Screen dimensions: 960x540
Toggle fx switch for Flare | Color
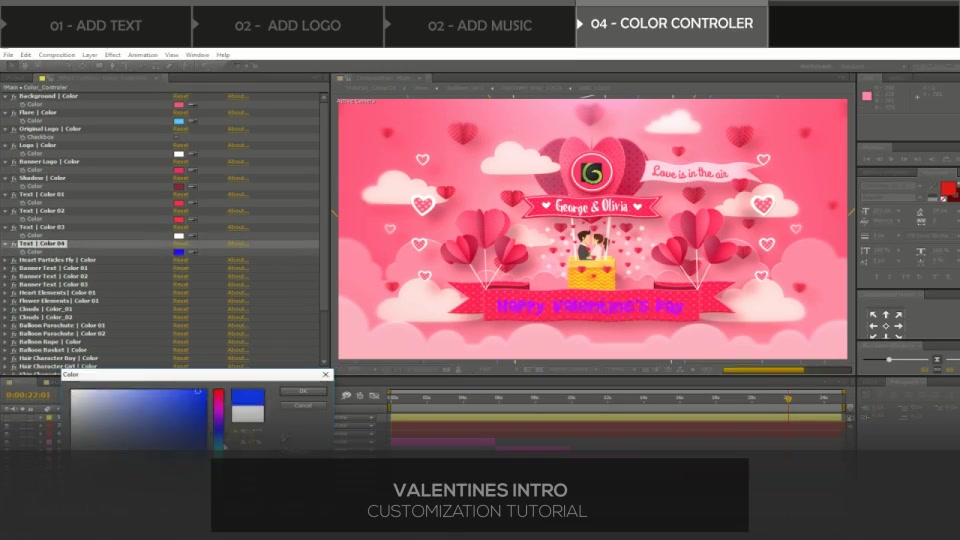tap(13, 113)
